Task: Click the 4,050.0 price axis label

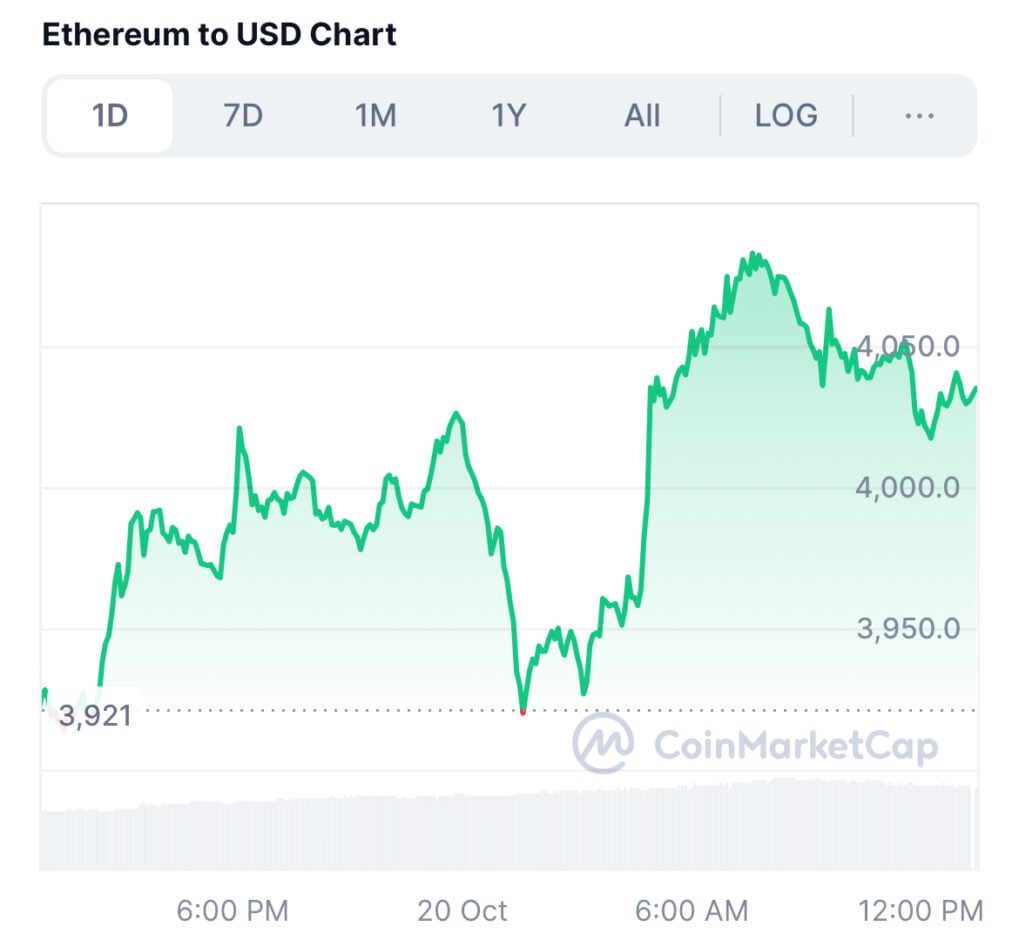Action: pos(908,347)
